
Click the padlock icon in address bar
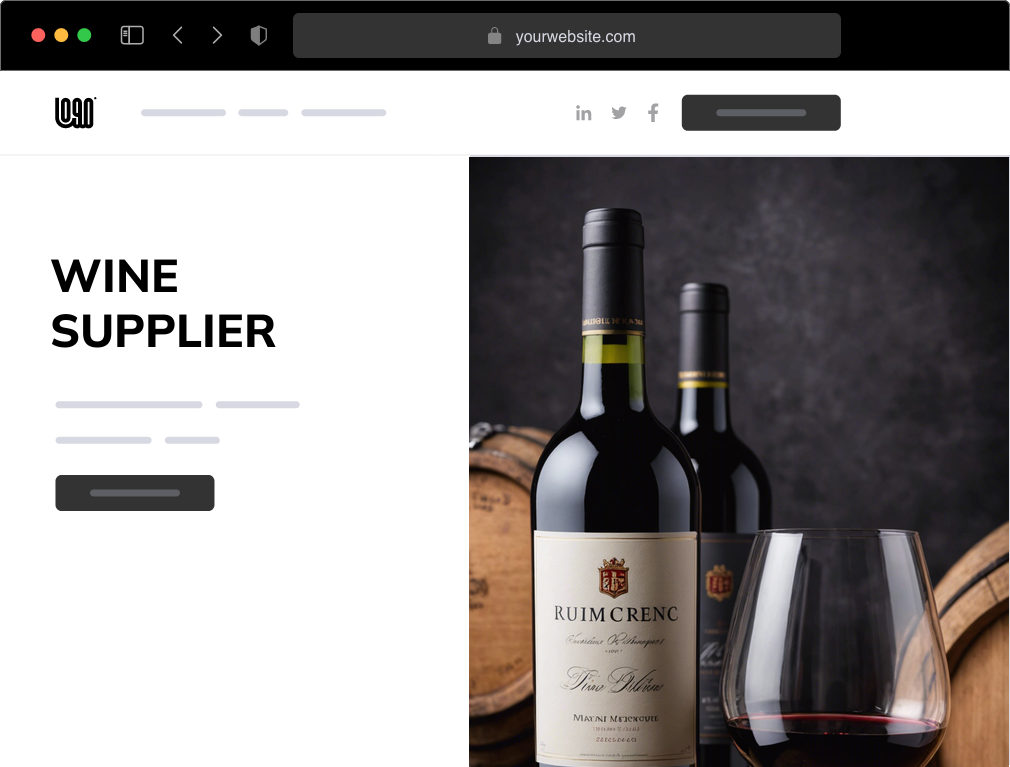point(494,35)
